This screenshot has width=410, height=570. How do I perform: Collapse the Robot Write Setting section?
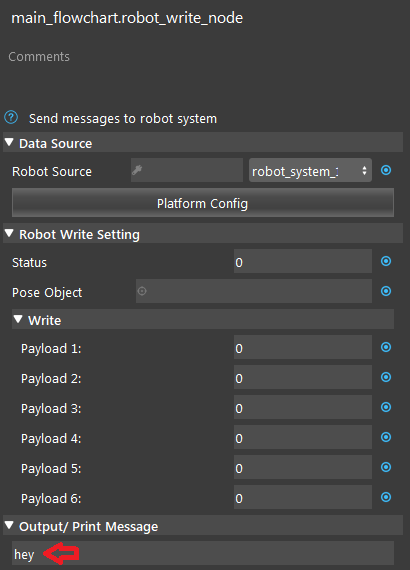9,233
